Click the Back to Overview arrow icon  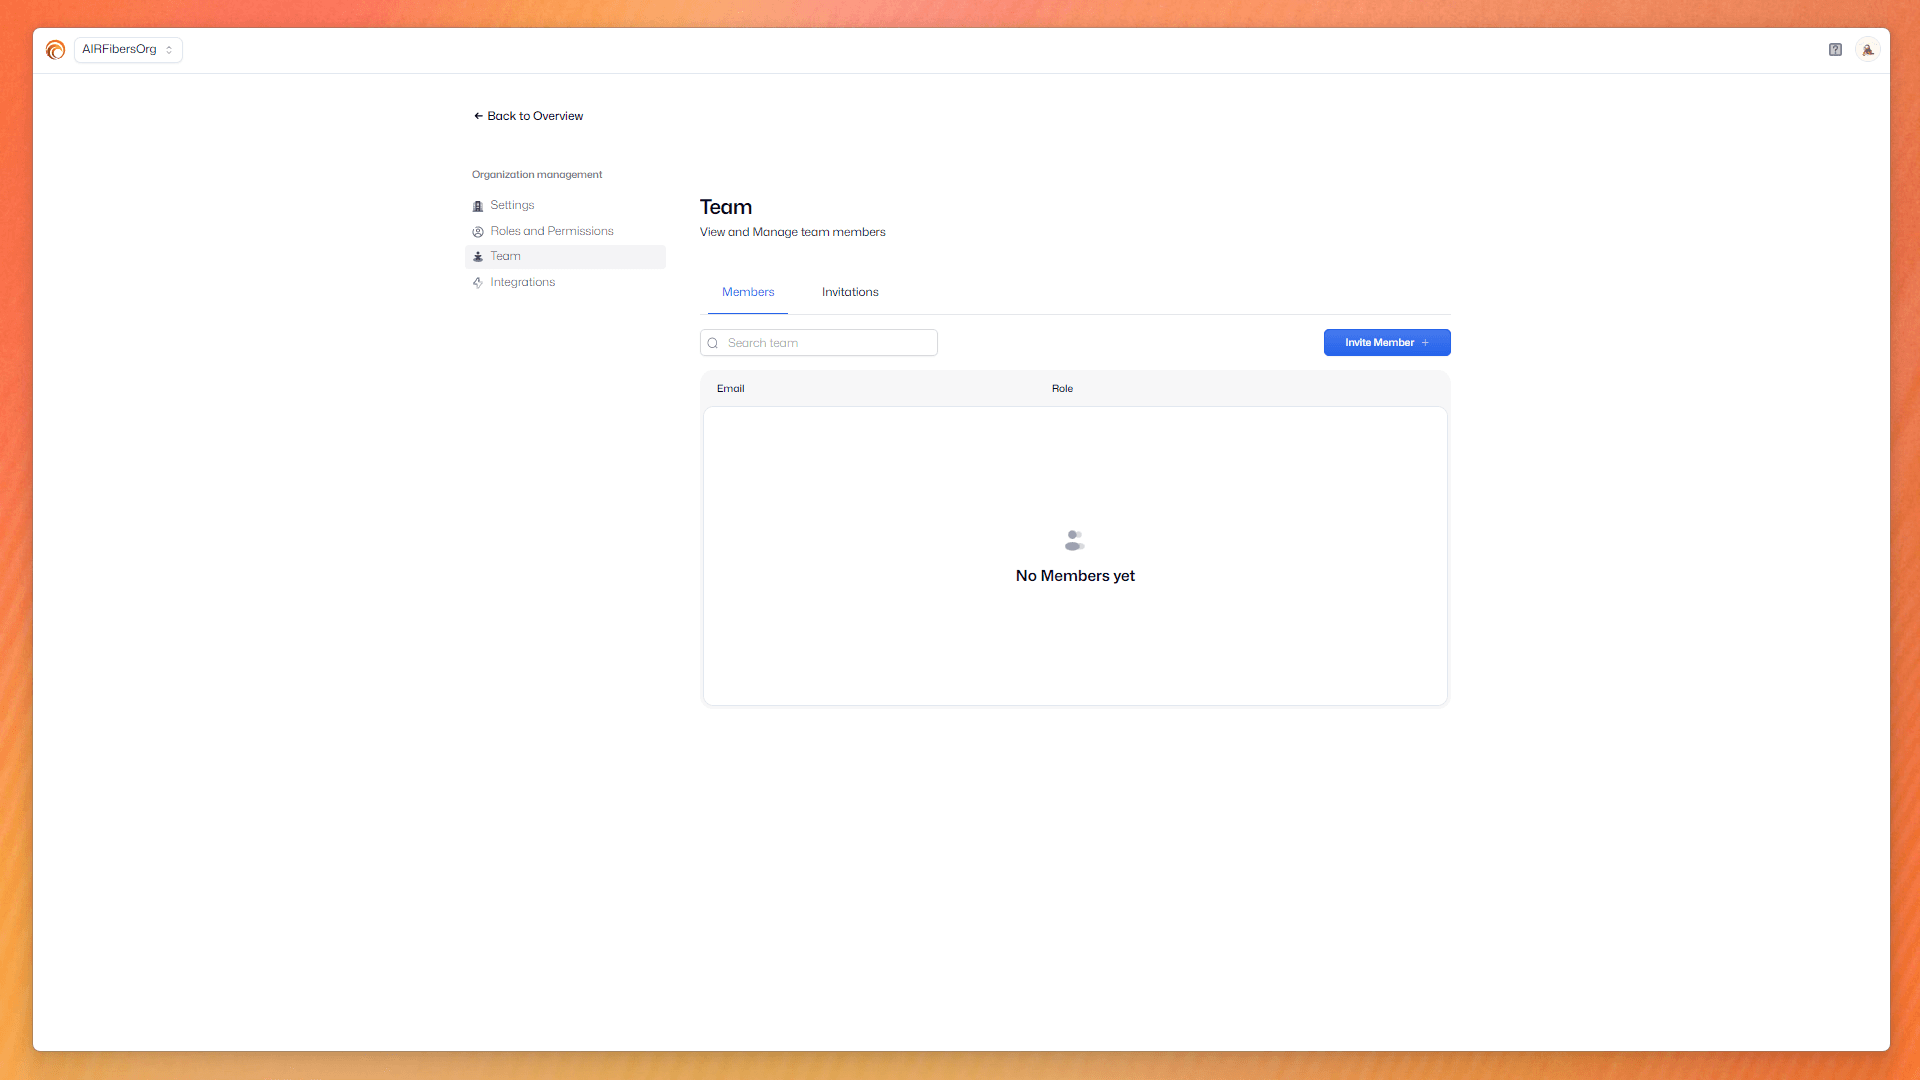478,116
